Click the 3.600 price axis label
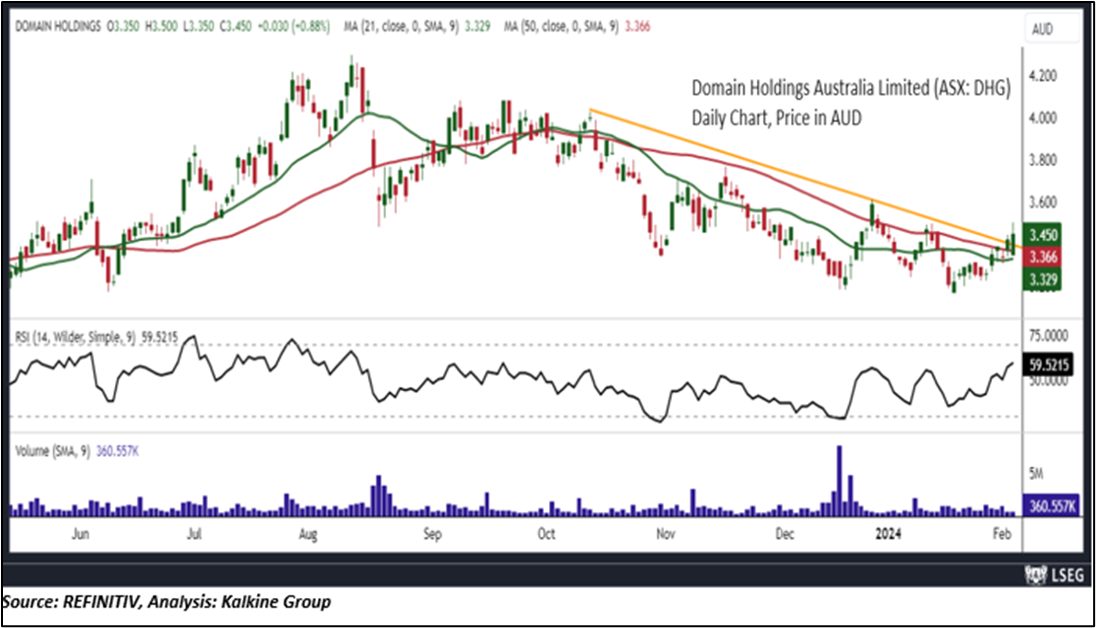The width and height of the screenshot is (1096, 628). click(1043, 202)
